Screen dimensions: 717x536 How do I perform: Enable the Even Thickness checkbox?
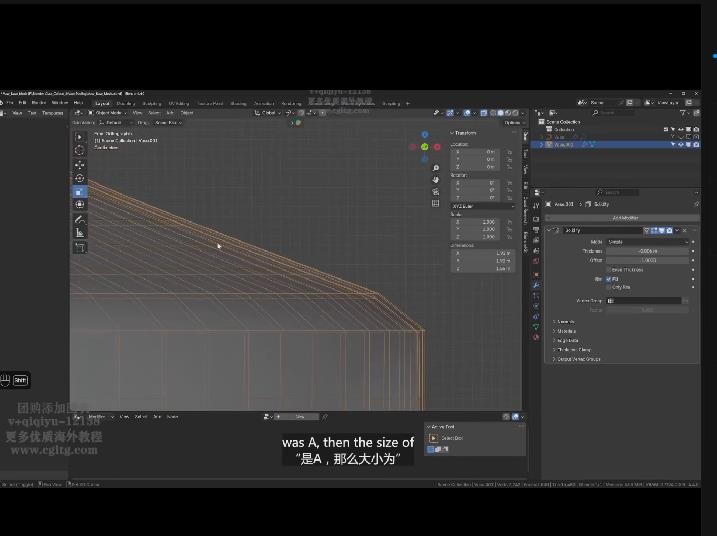click(x=609, y=269)
